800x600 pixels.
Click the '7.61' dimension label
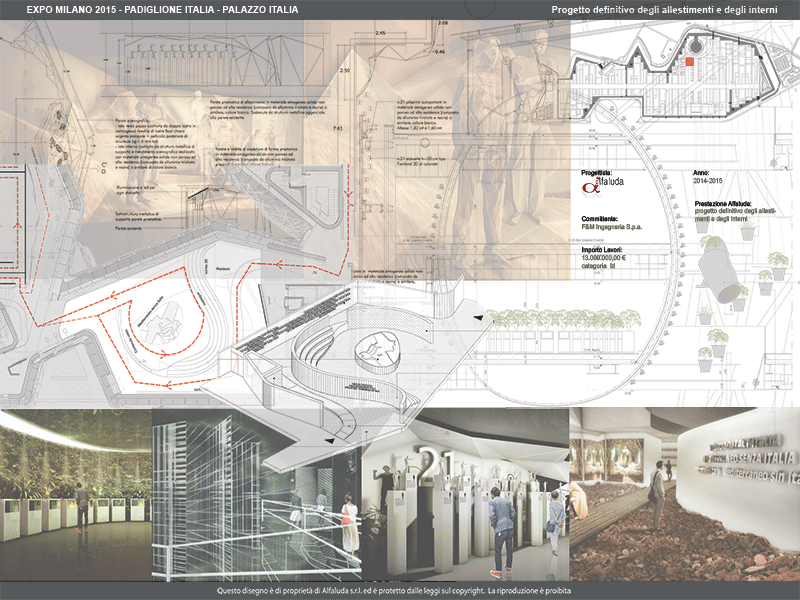coord(338,129)
